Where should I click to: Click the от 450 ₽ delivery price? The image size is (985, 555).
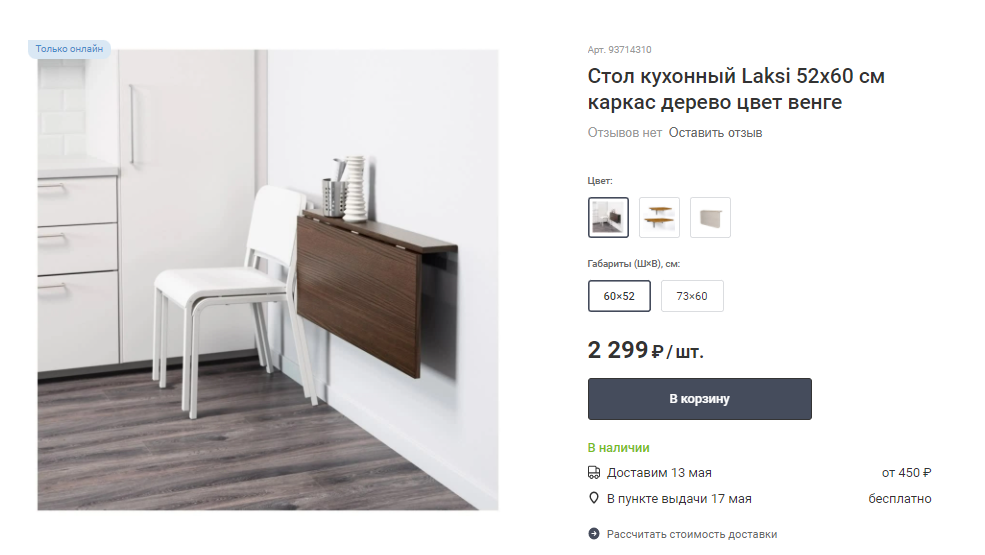point(906,473)
